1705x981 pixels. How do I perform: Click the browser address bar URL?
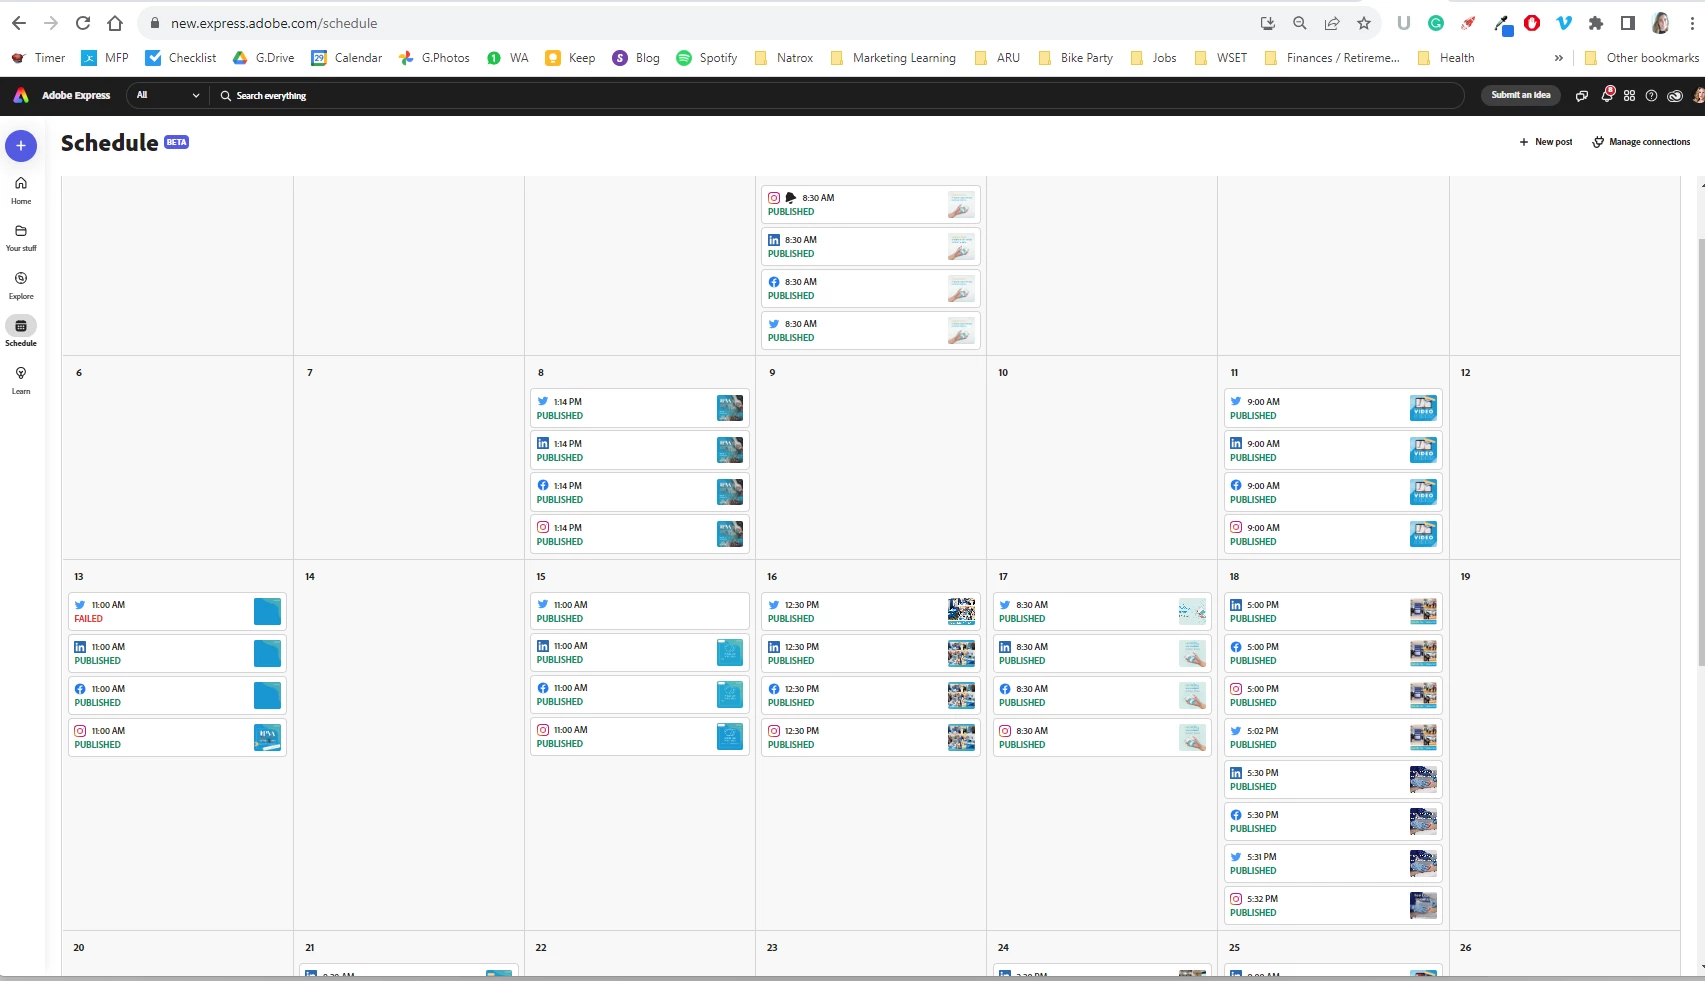(274, 23)
